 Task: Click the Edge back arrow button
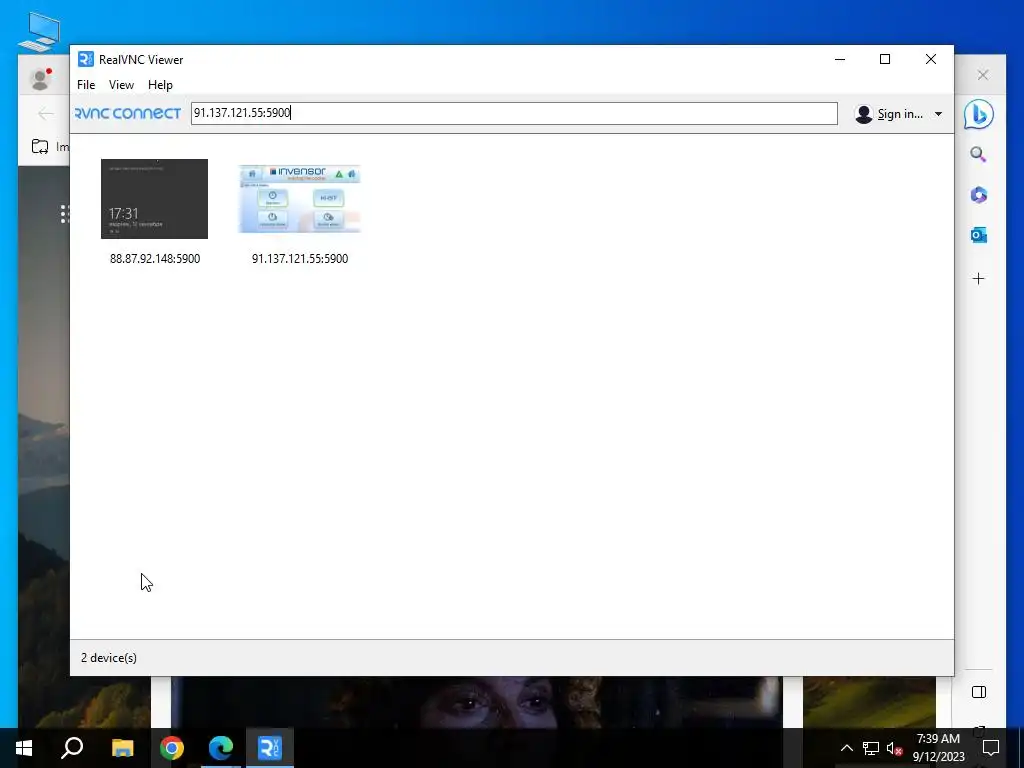pos(46,114)
